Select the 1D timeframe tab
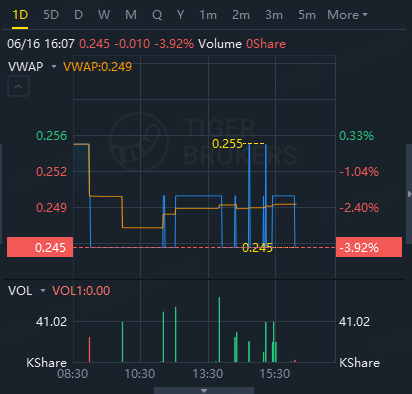412x394 pixels. pyautogui.click(x=20, y=15)
